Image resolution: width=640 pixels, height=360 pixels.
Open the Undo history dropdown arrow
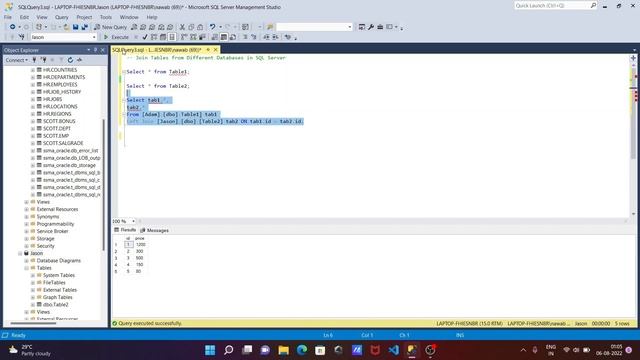(220, 27)
